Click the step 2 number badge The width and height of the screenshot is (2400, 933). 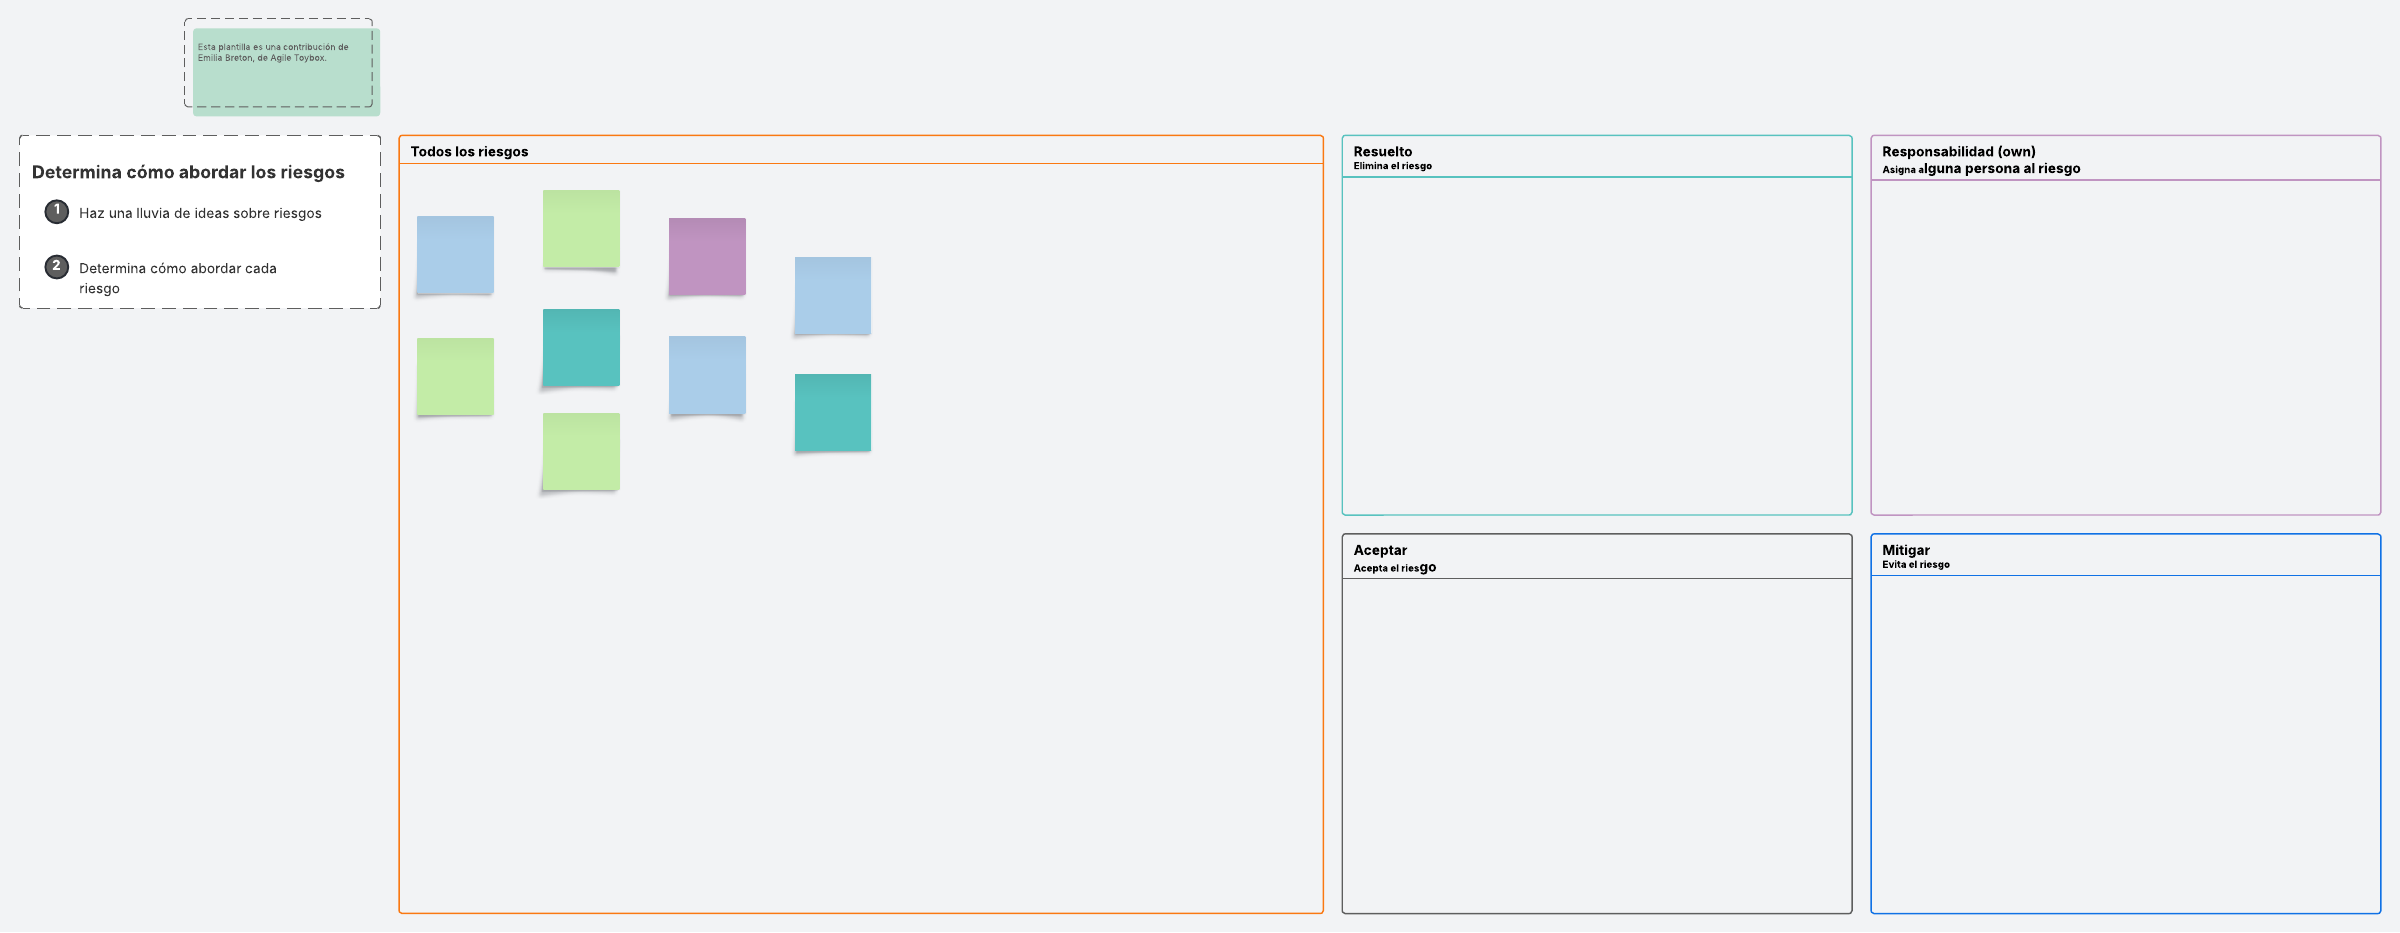point(57,267)
